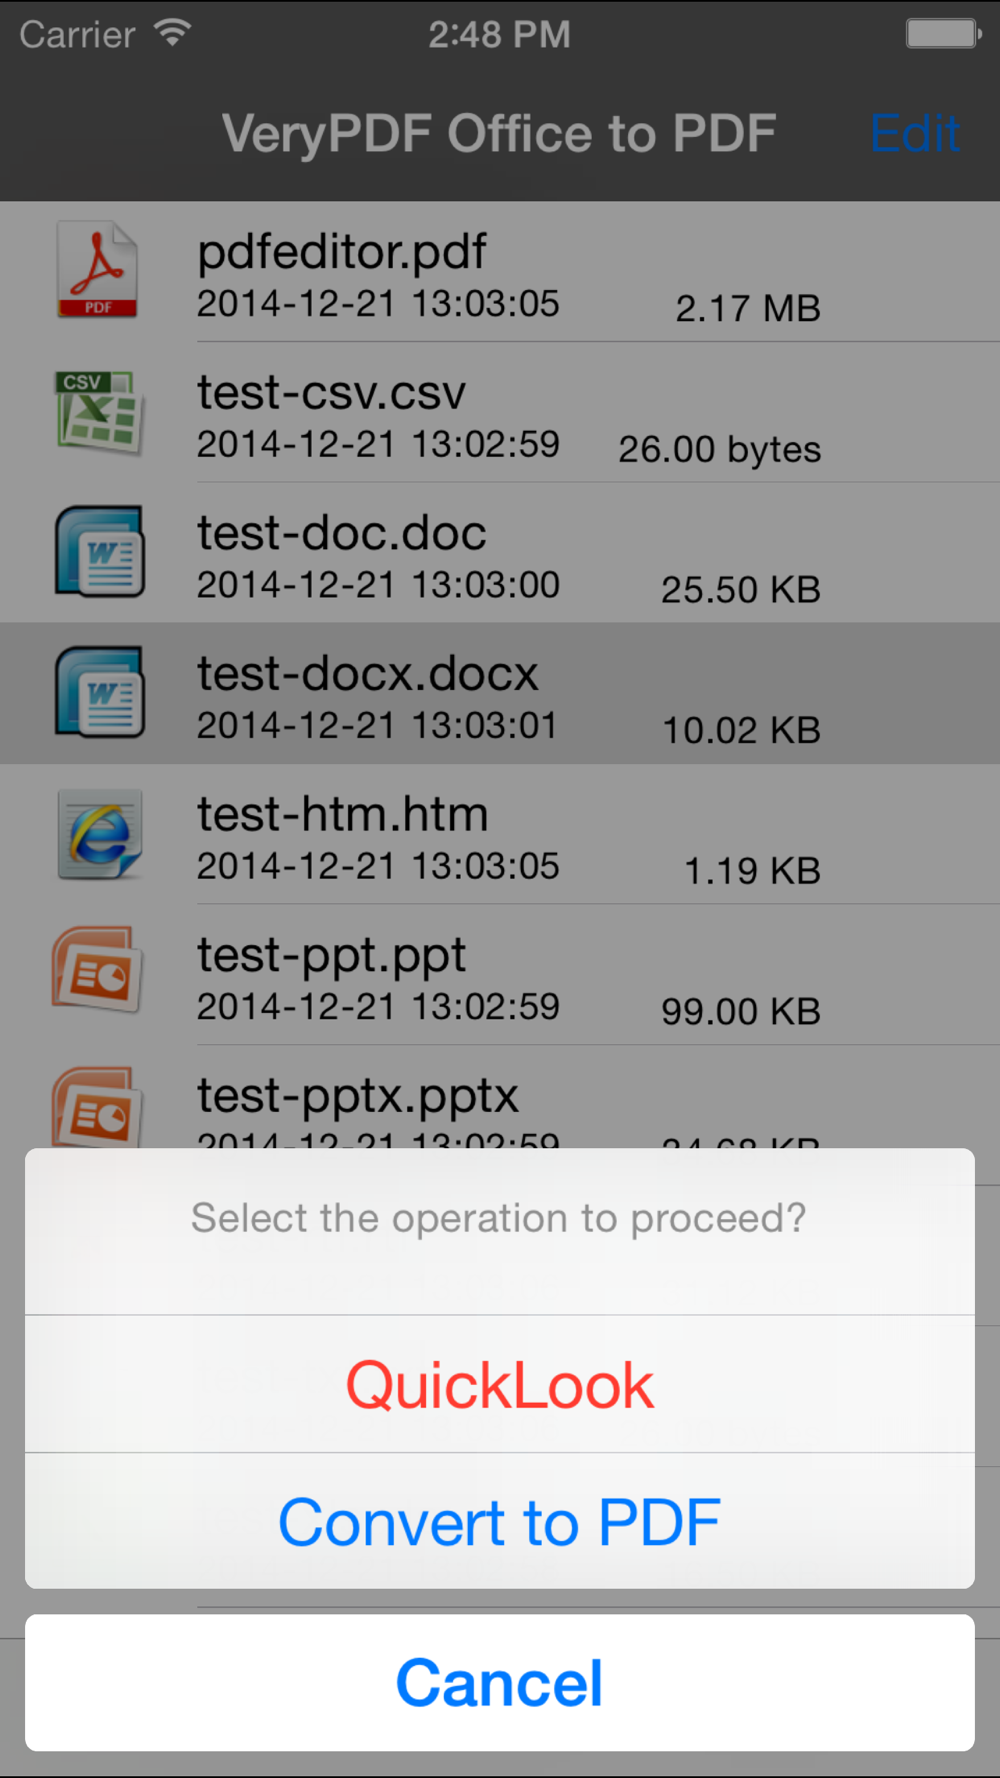The height and width of the screenshot is (1778, 1000).
Task: Tap the PowerPoint icon beside test-pptx.pptx
Action: [x=97, y=1106]
